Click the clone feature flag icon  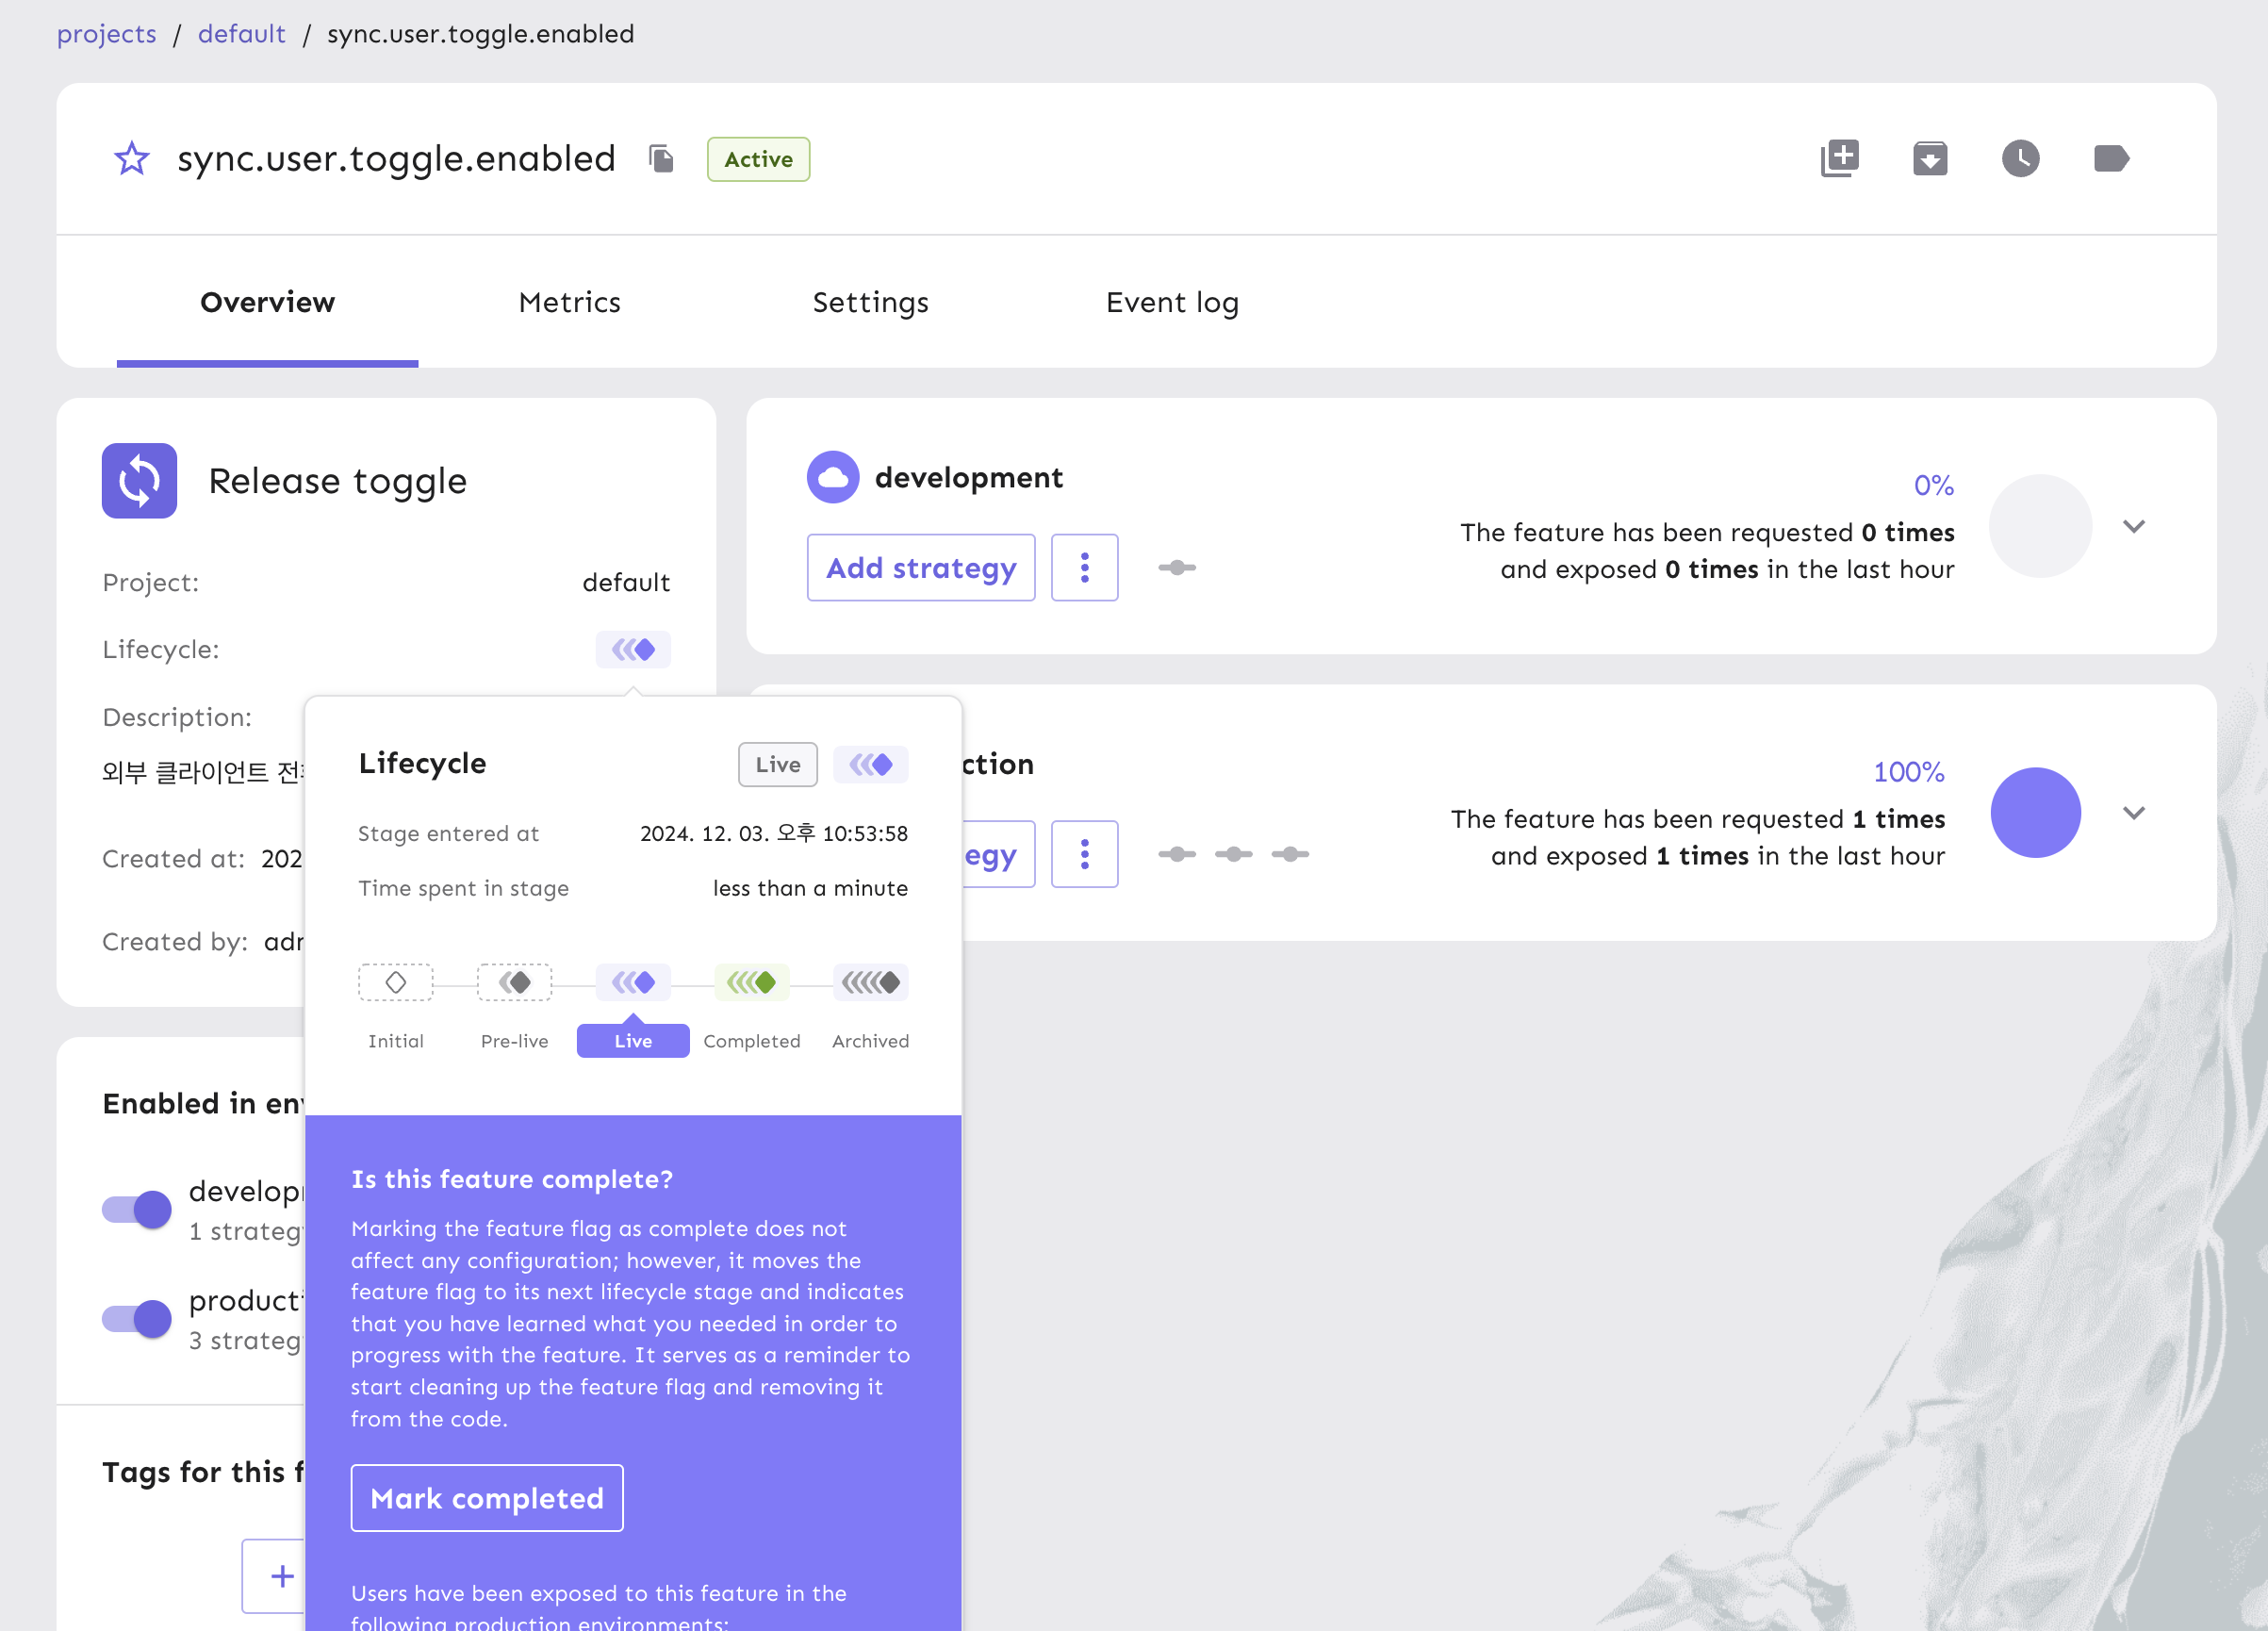point(1839,159)
